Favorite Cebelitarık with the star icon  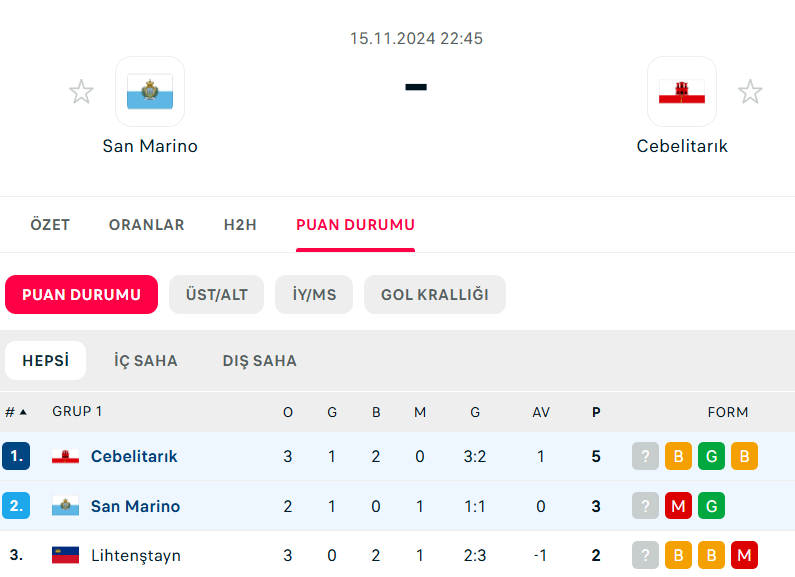pyautogui.click(x=750, y=92)
